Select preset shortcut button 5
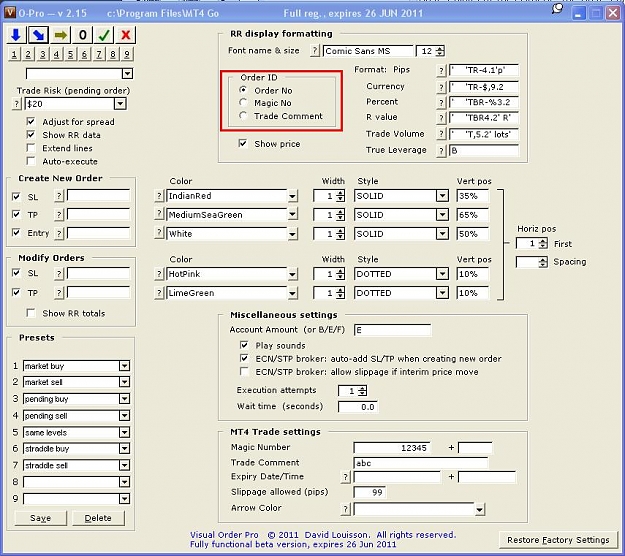 [x=70, y=54]
